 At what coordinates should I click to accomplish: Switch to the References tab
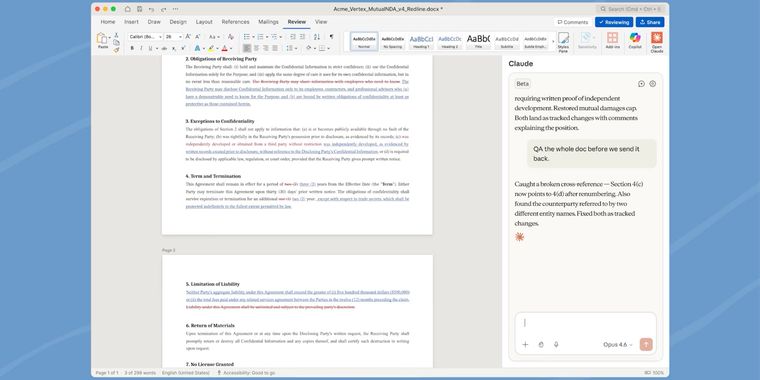236,22
